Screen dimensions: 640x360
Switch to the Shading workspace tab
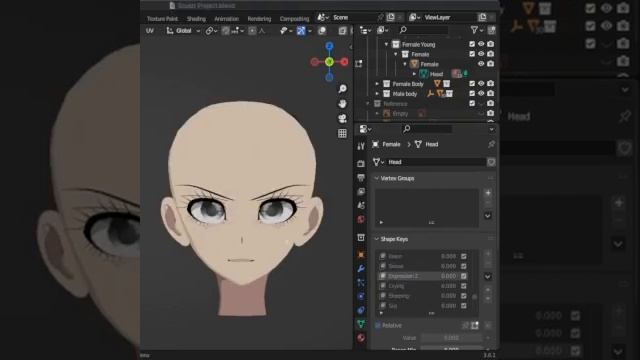(196, 19)
